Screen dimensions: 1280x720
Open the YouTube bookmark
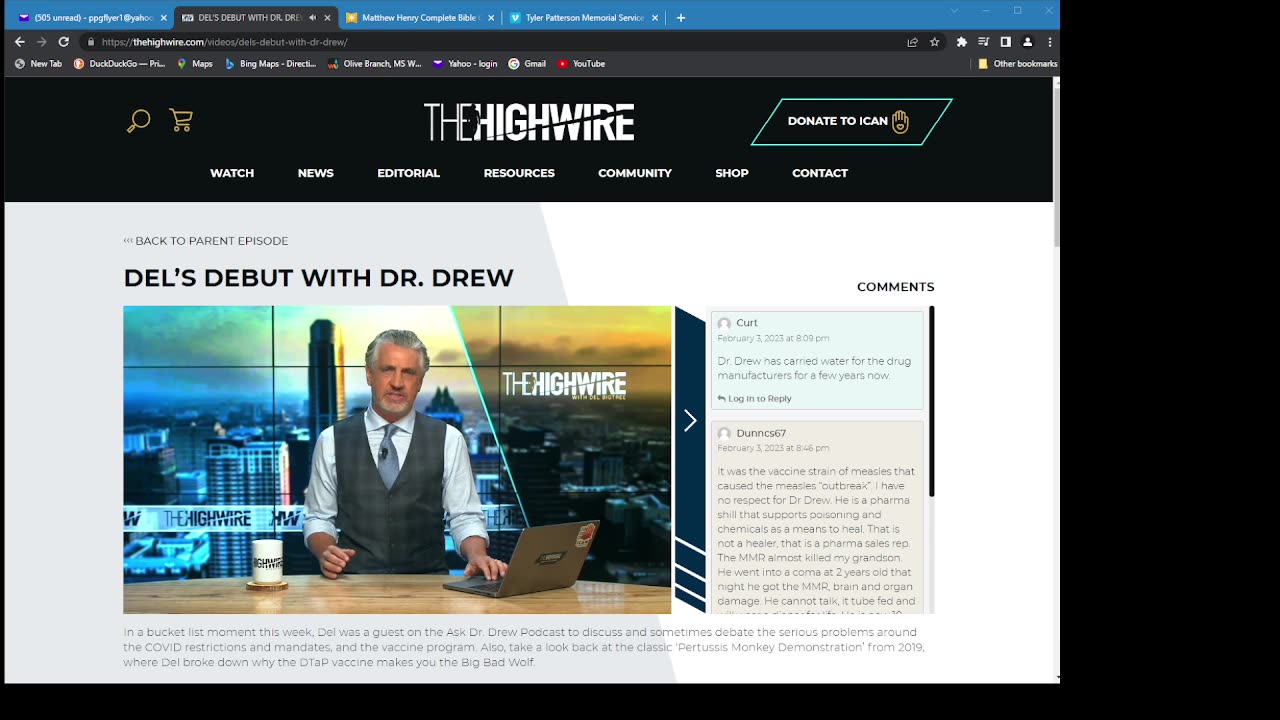click(581, 64)
